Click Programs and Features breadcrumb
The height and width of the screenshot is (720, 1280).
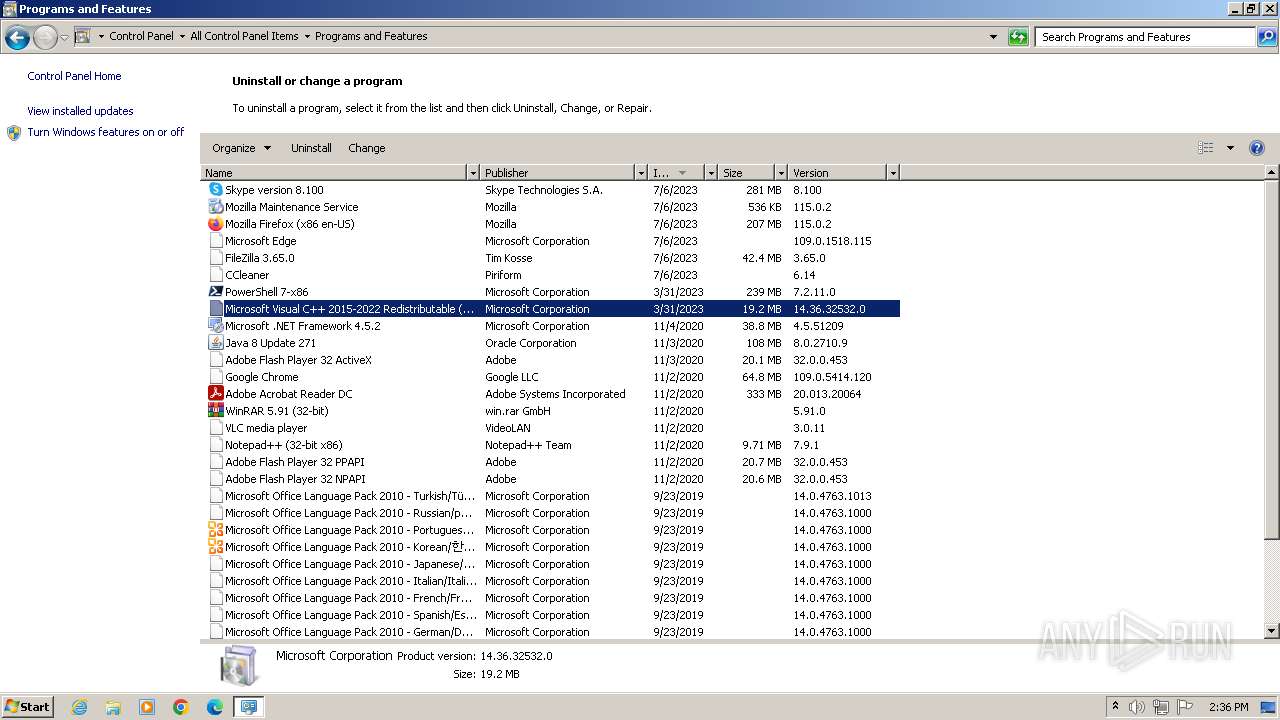[x=371, y=36]
